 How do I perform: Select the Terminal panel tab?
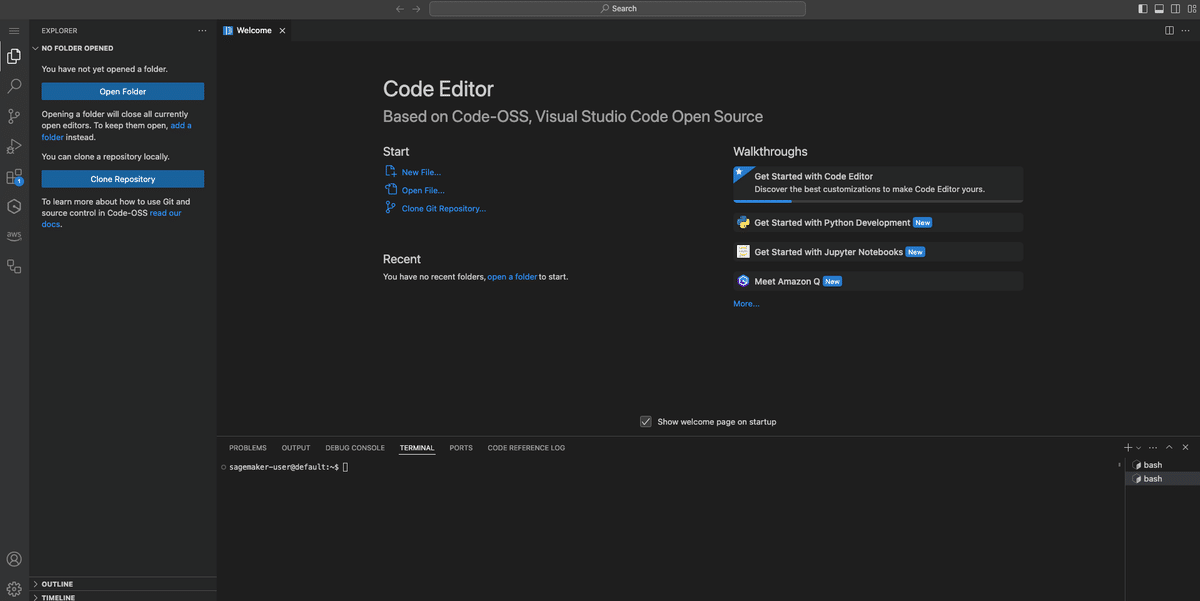[417, 448]
